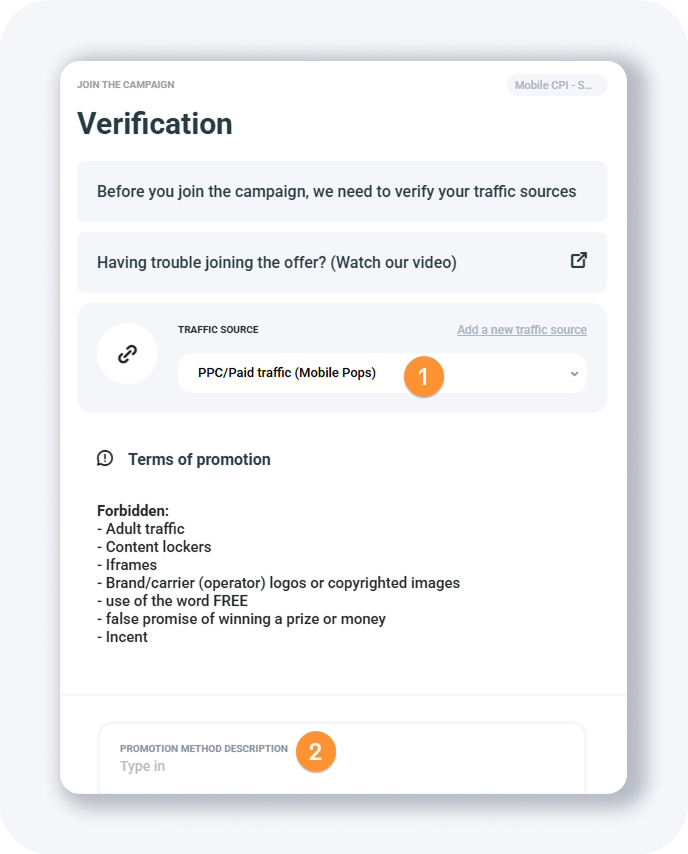
Task: Click the 'JOIN THE CAMPAIGN' label
Action: (126, 85)
